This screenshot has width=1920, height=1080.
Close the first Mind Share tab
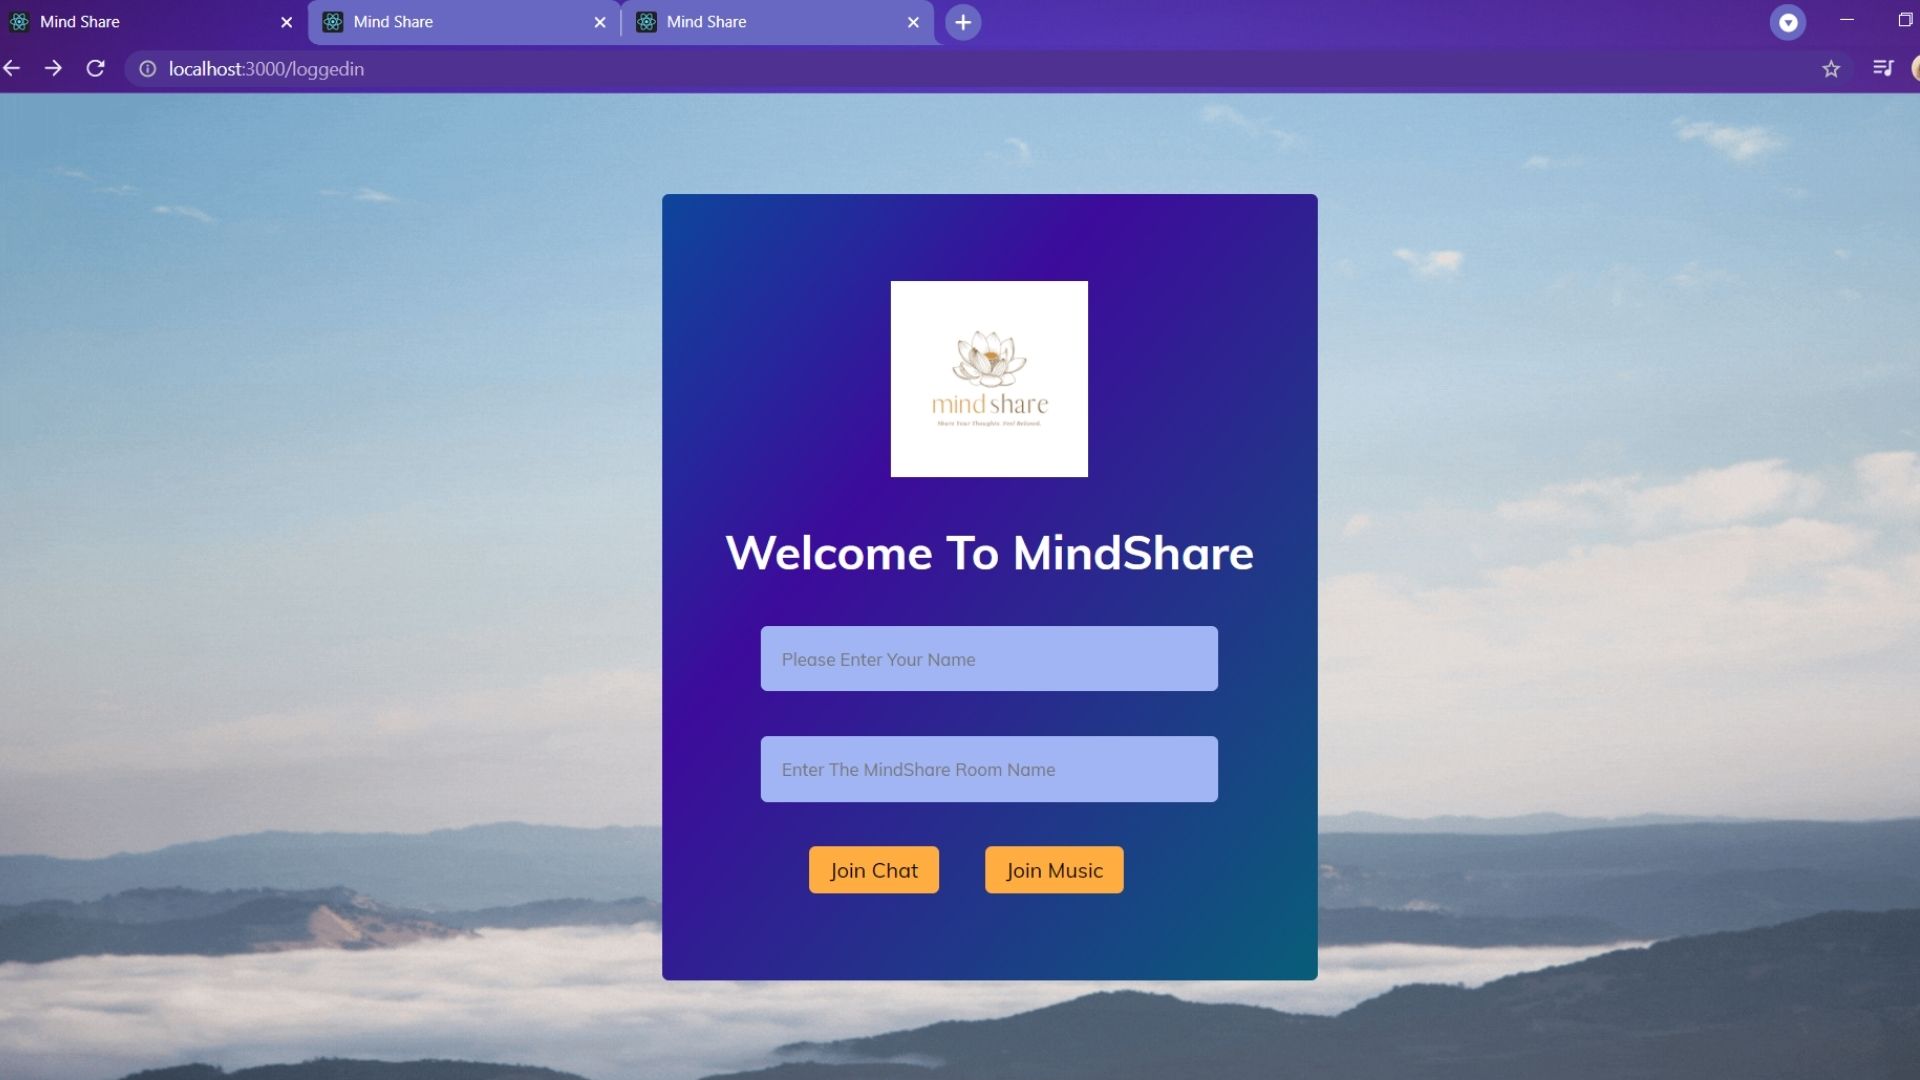pos(287,22)
